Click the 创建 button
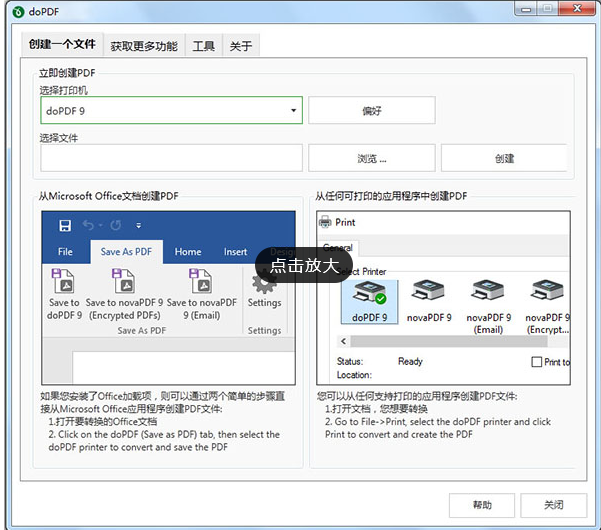 tap(504, 158)
